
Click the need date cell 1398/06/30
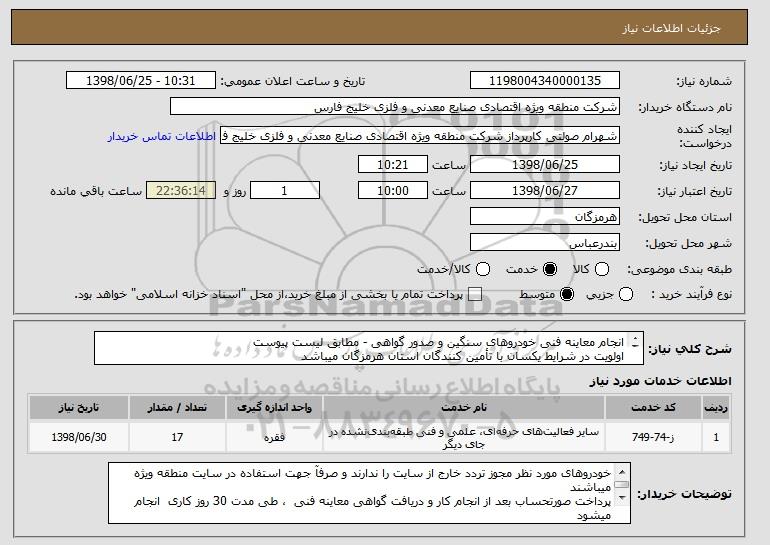click(x=79, y=437)
